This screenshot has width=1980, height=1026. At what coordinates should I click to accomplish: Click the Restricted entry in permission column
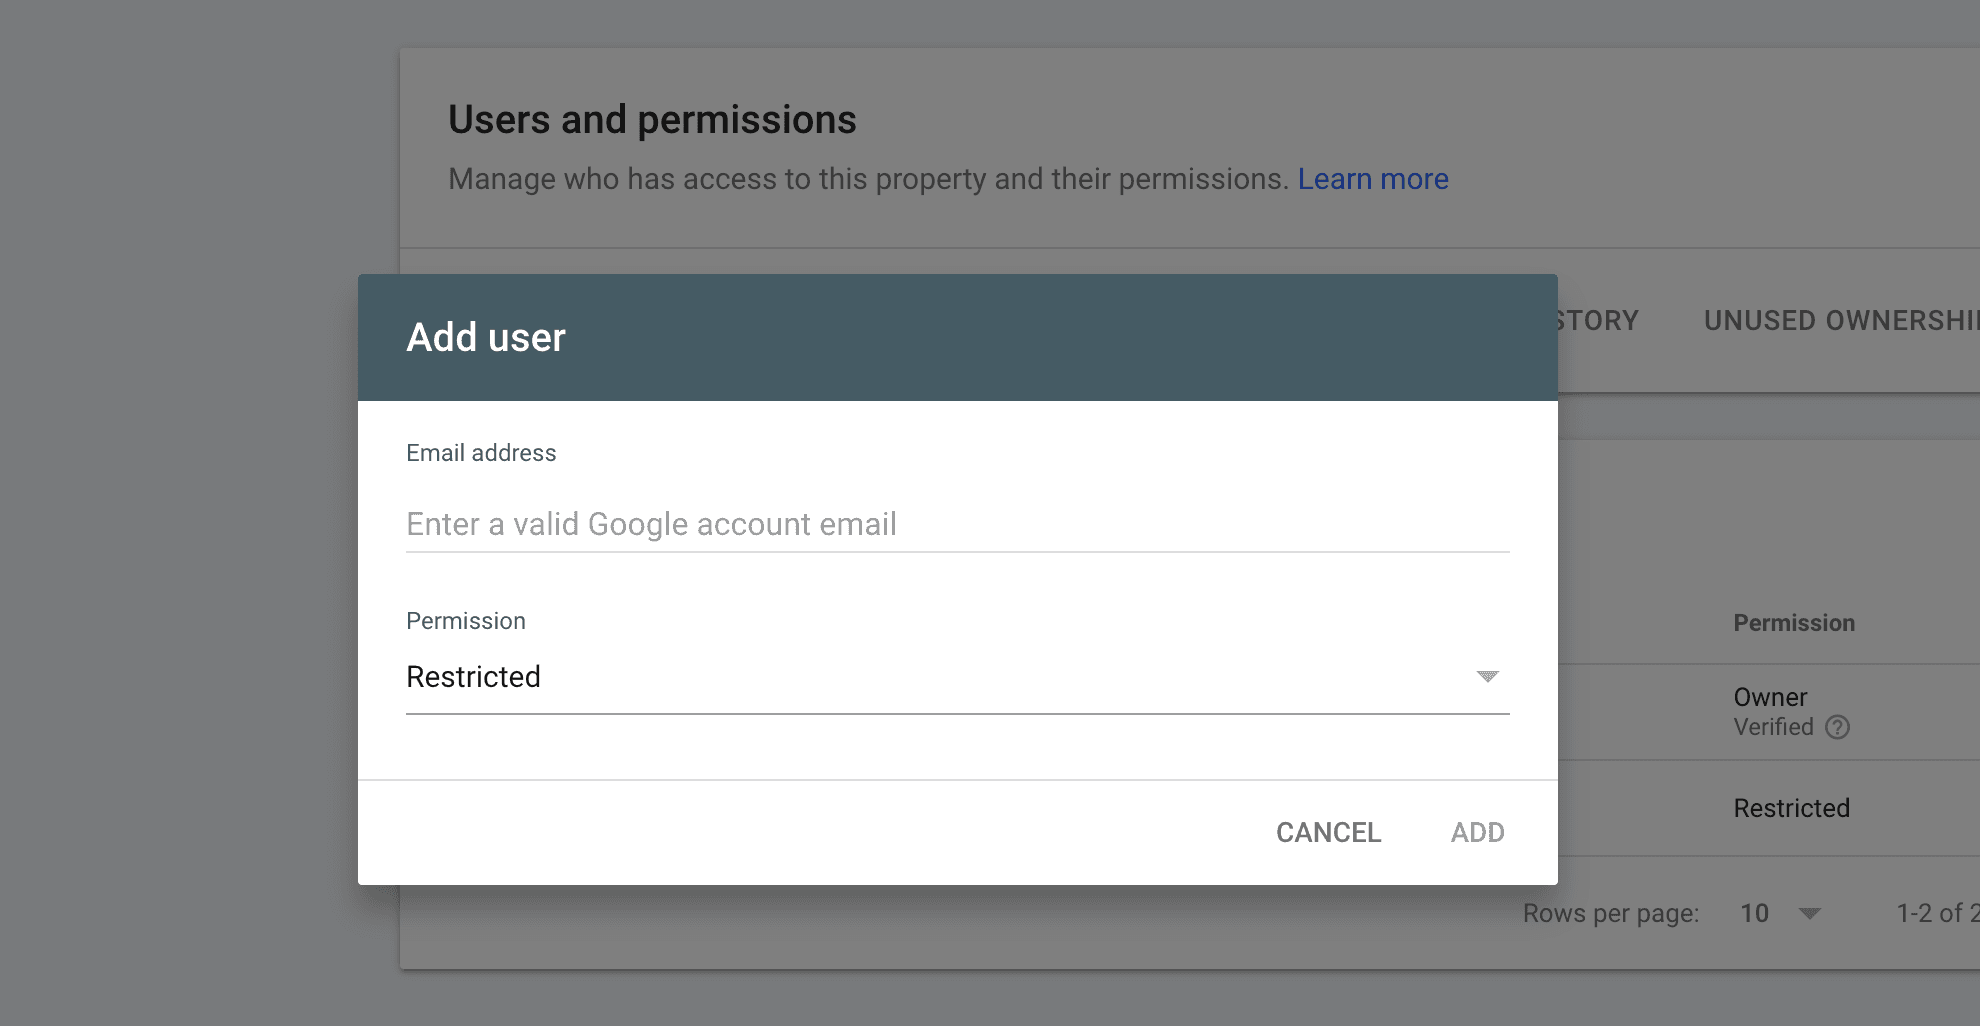[1791, 808]
